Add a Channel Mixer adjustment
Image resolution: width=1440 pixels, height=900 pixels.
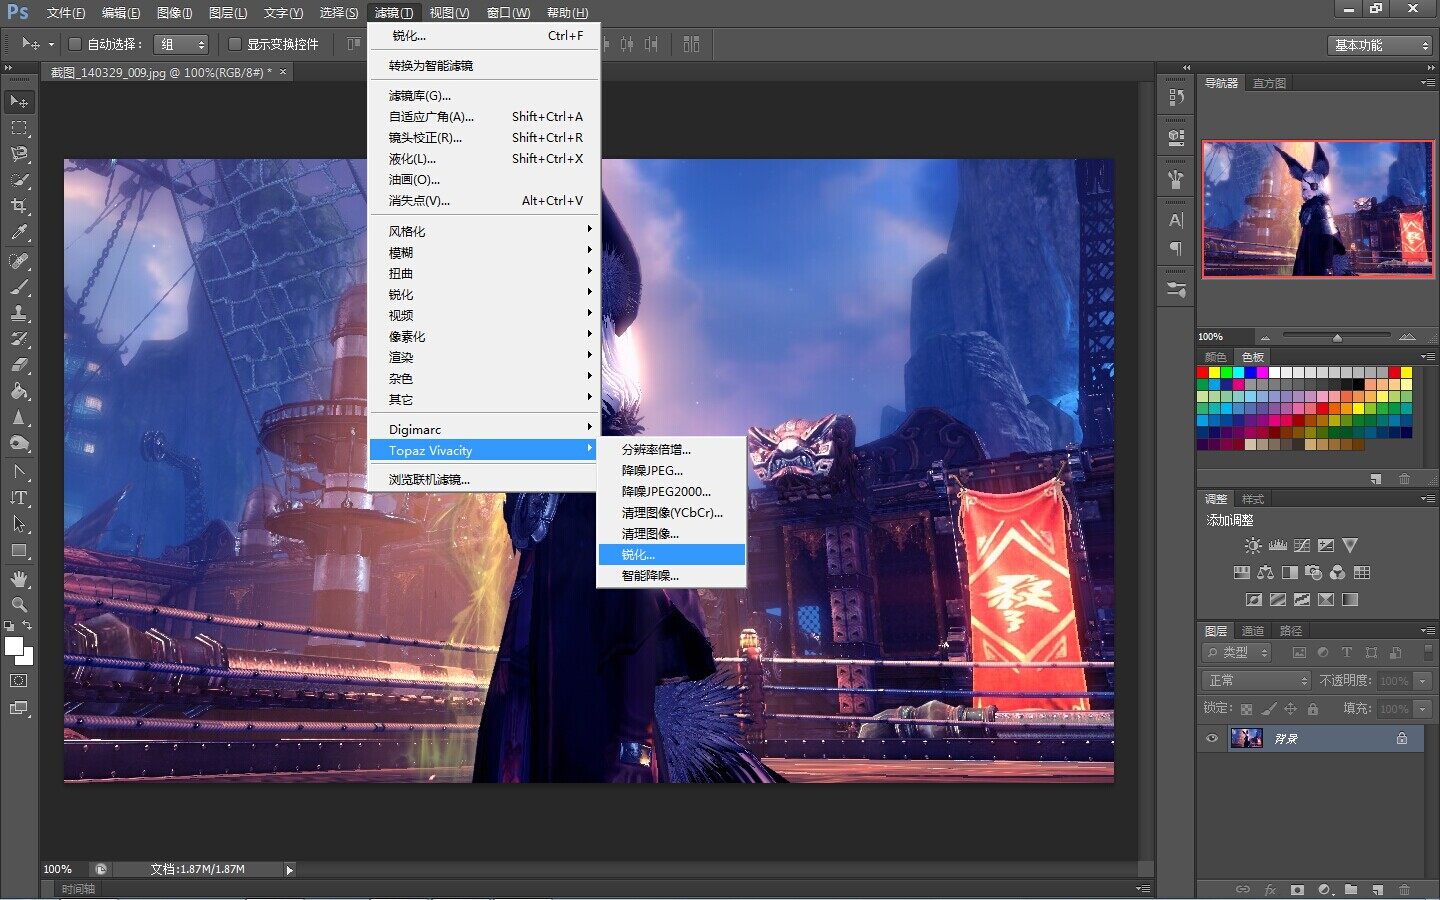[1337, 573]
